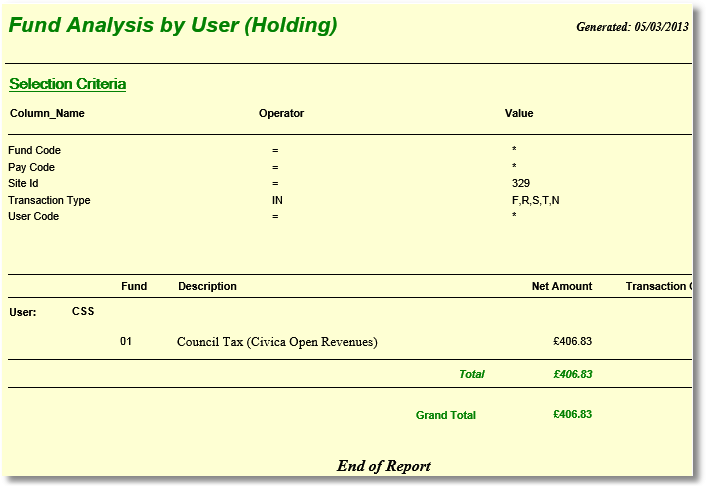The width and height of the screenshot is (706, 489).
Task: Select the Fund Code criteria row label
Action: pyautogui.click(x=34, y=150)
